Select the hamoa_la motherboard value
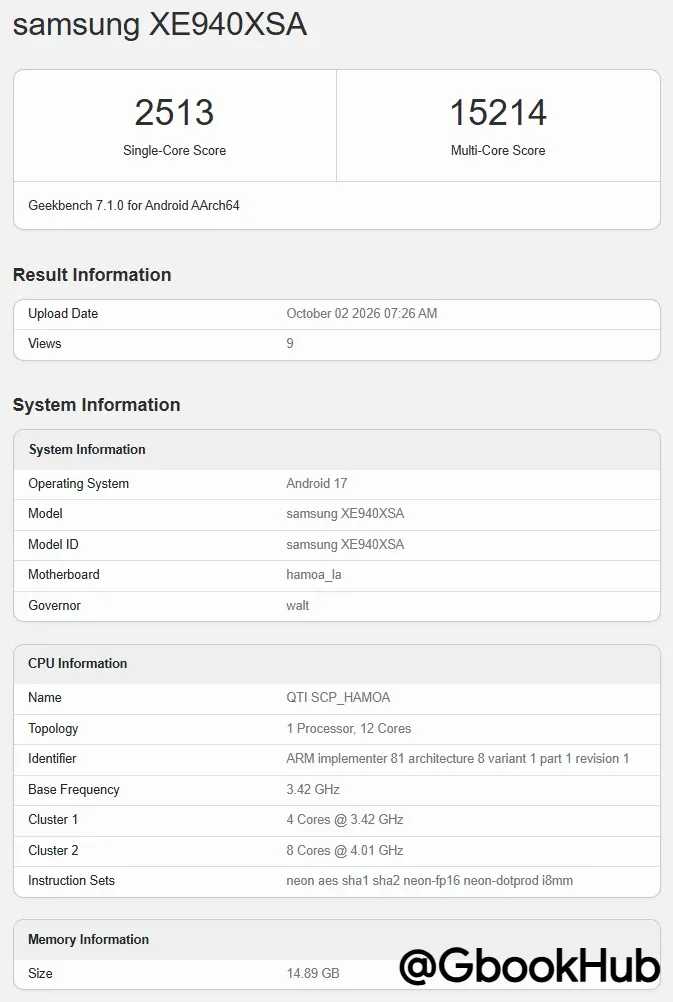The image size is (673, 1002). [x=314, y=574]
